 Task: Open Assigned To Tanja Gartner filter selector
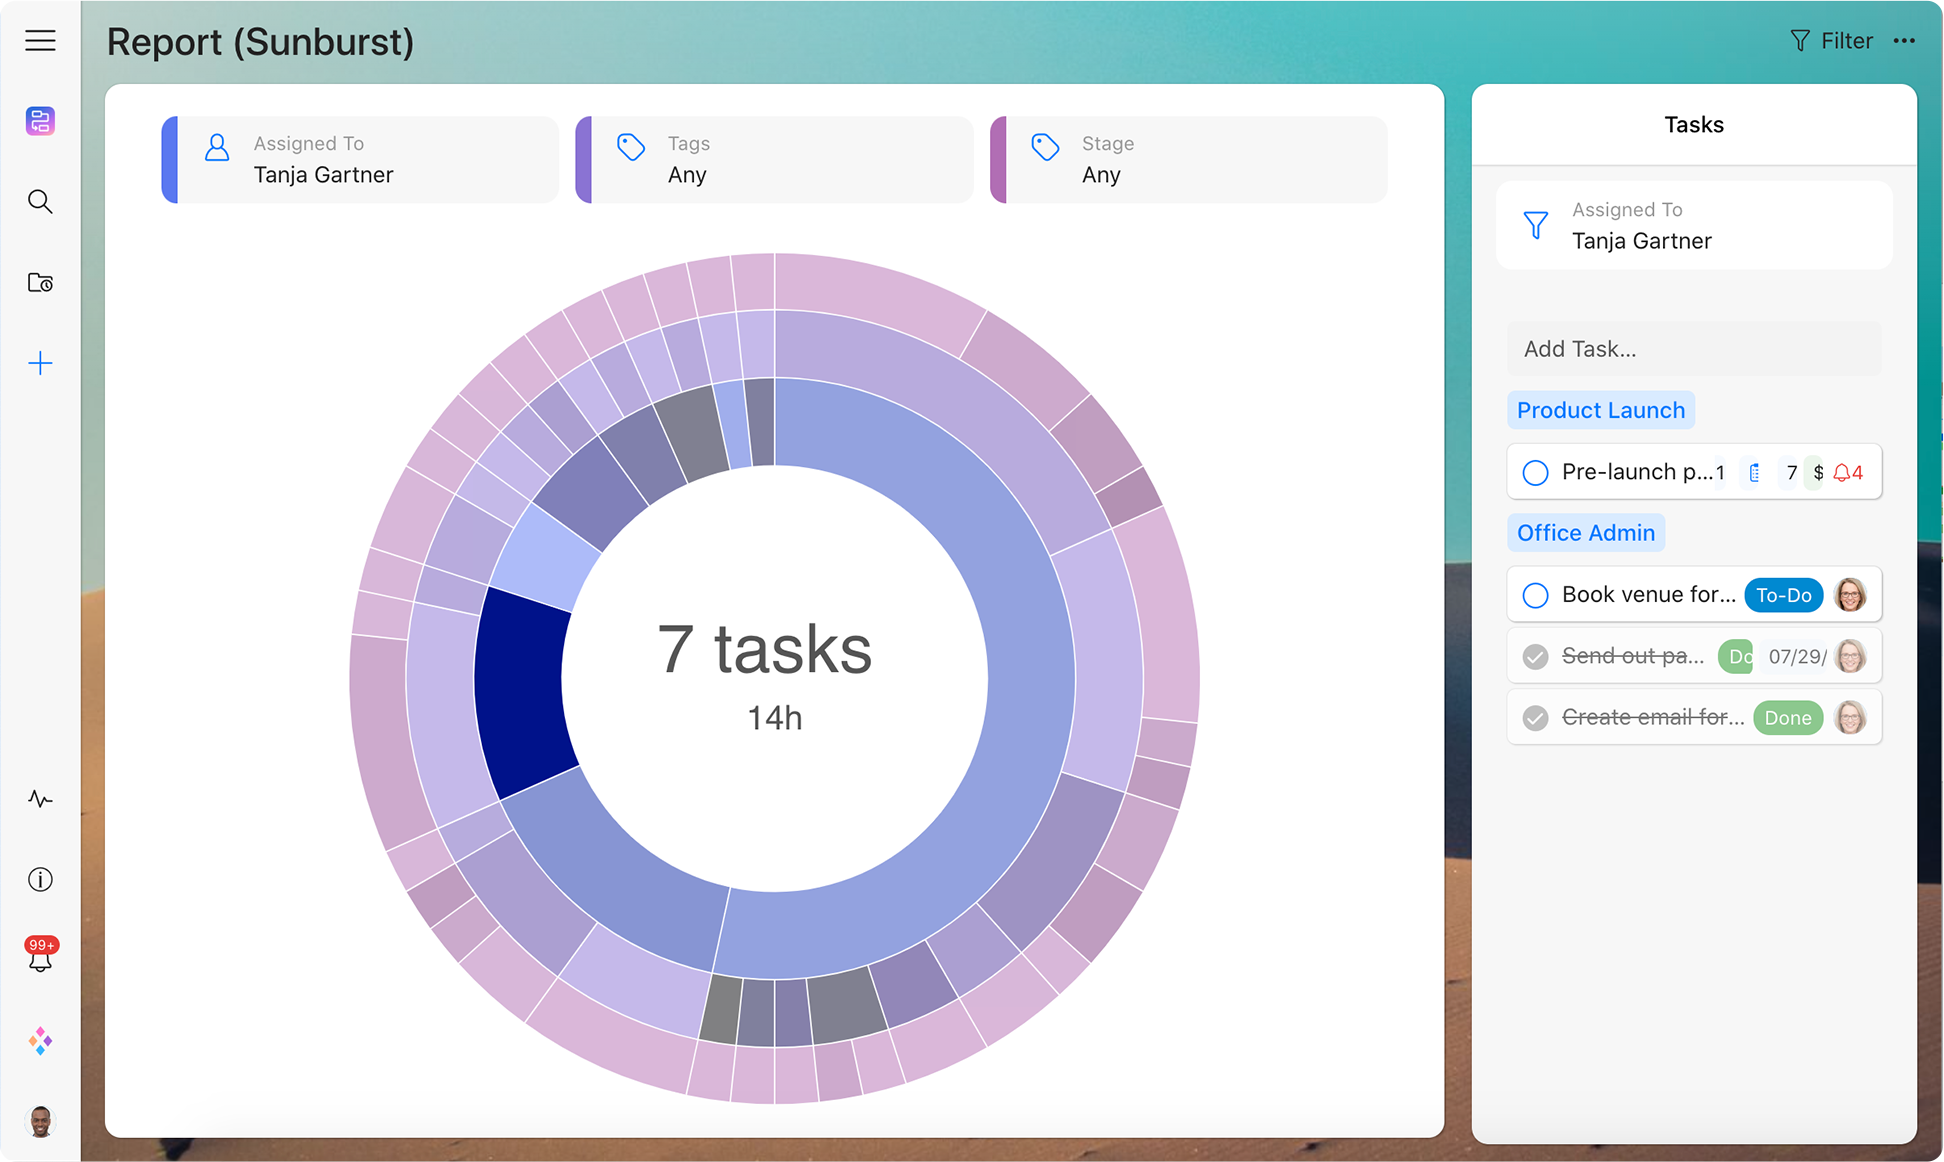[360, 160]
